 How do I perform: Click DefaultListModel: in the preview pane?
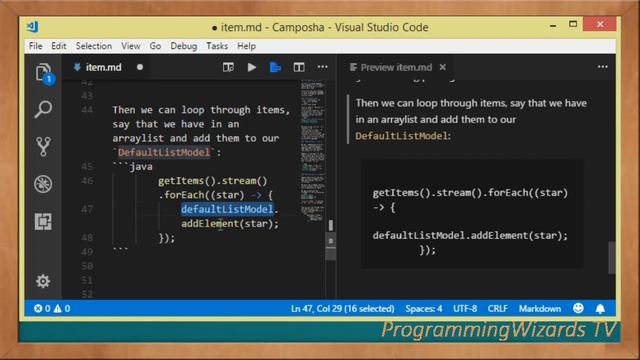click(x=403, y=136)
